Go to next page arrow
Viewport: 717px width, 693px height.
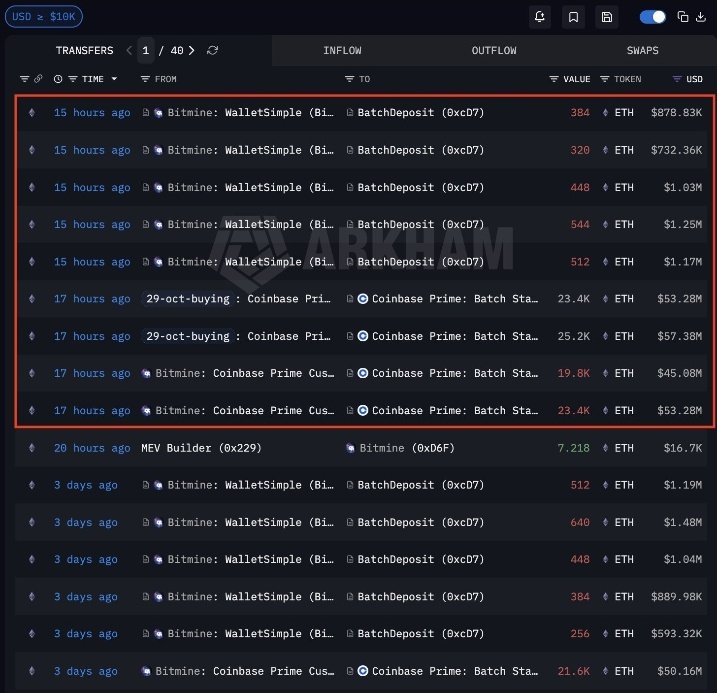pyautogui.click(x=192, y=50)
